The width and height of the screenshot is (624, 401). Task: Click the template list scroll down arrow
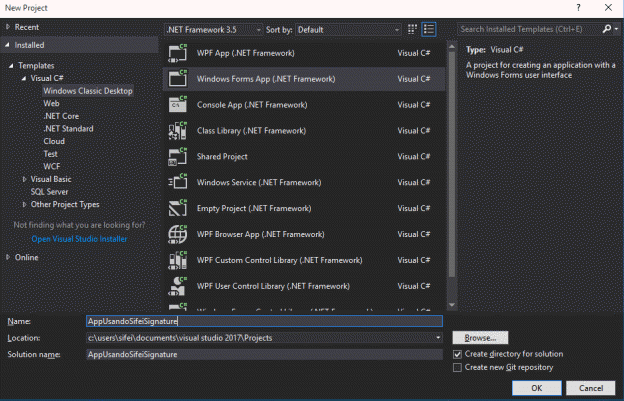452,305
